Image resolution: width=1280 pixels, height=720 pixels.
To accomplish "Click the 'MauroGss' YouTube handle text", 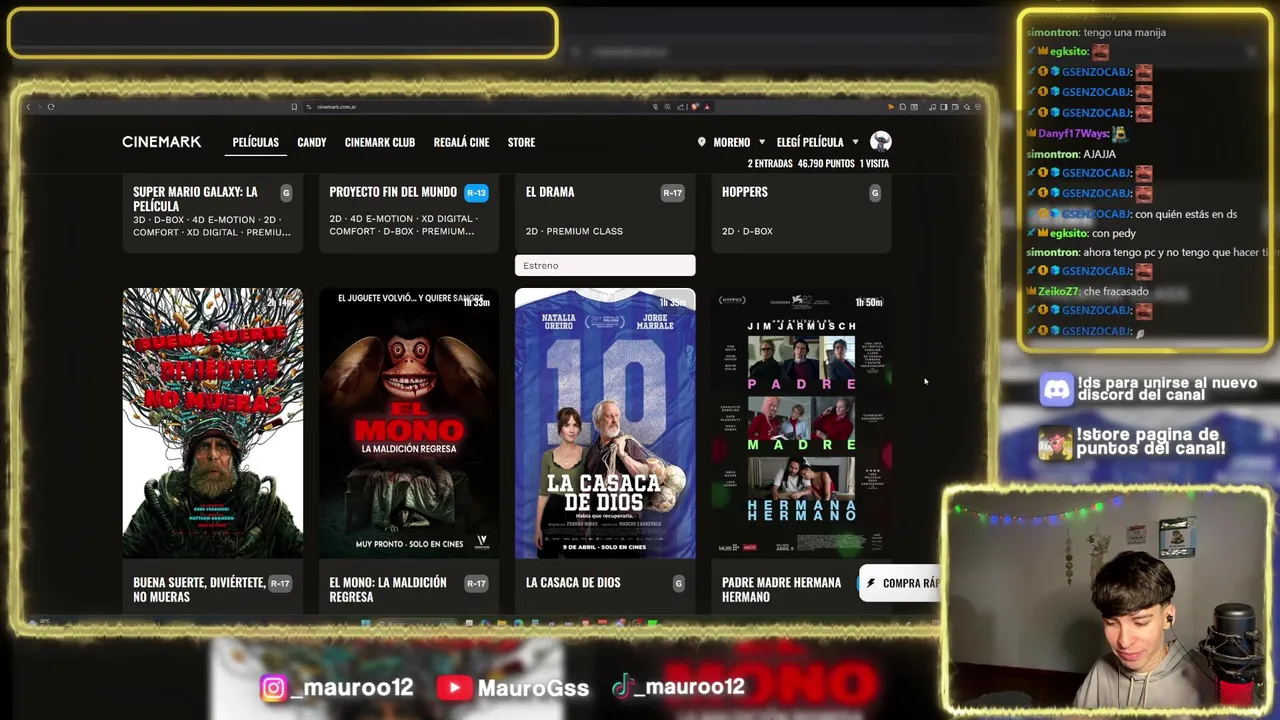I will pyautogui.click(x=533, y=688).
